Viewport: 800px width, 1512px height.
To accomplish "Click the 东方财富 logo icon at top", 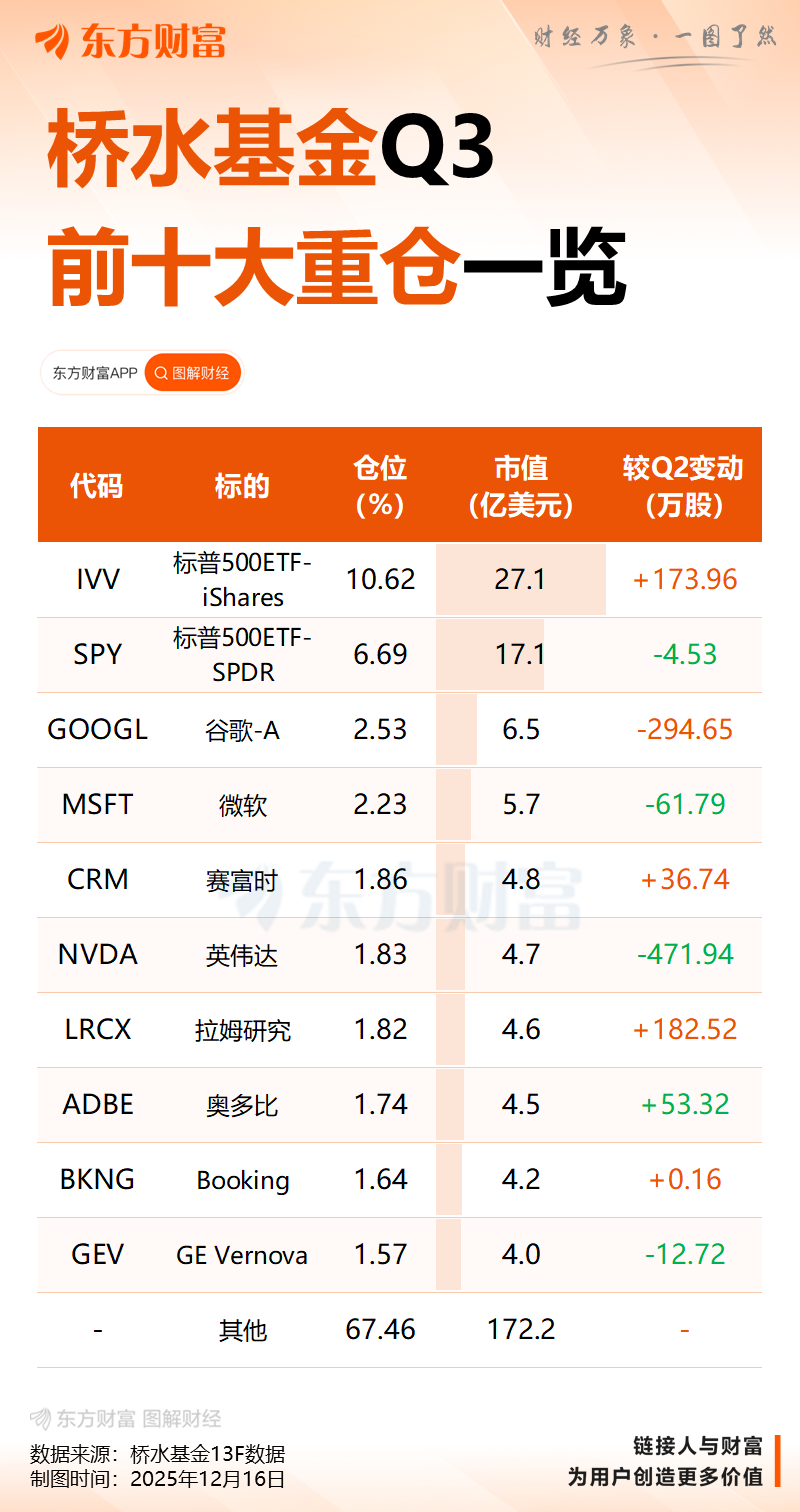I will 52,42.
